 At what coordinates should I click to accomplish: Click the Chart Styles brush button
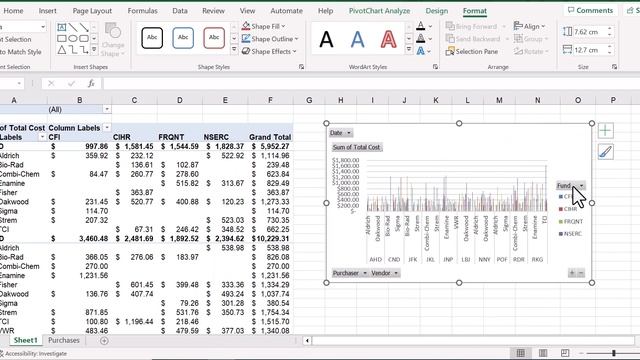[x=605, y=152]
